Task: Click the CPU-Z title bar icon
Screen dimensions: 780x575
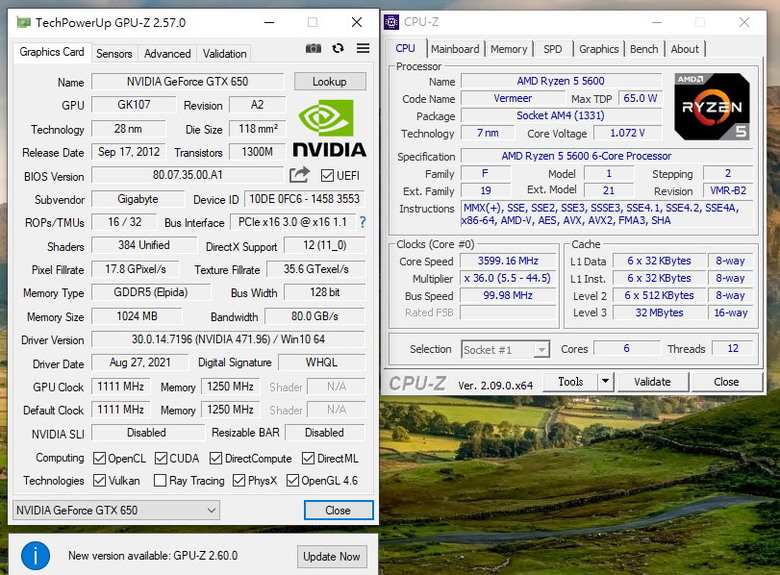Action: tap(391, 22)
